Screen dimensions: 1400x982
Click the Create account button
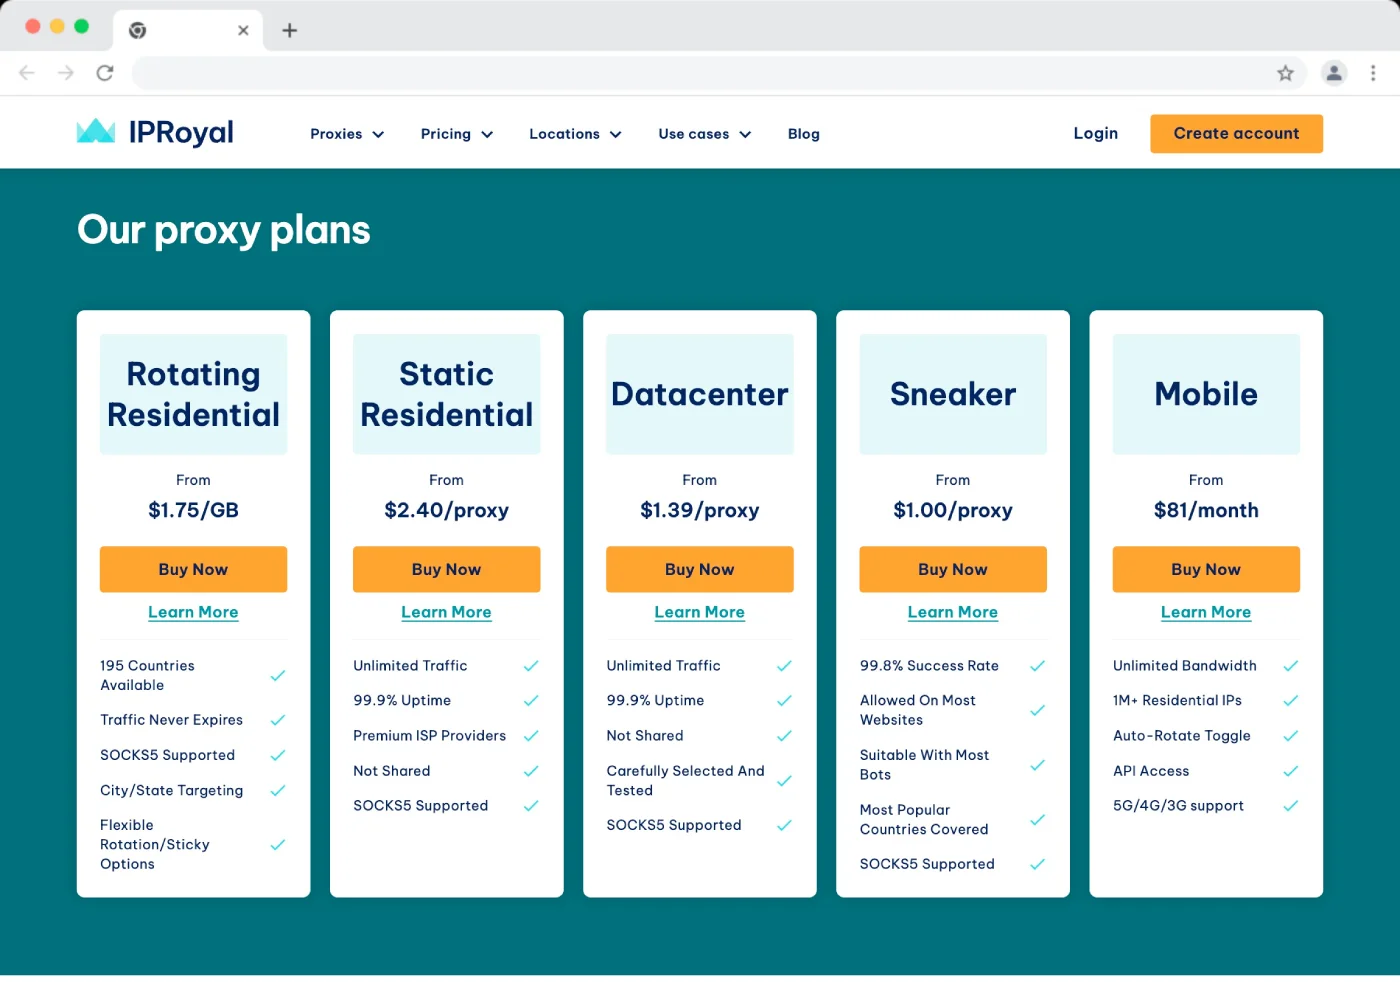1236,133
